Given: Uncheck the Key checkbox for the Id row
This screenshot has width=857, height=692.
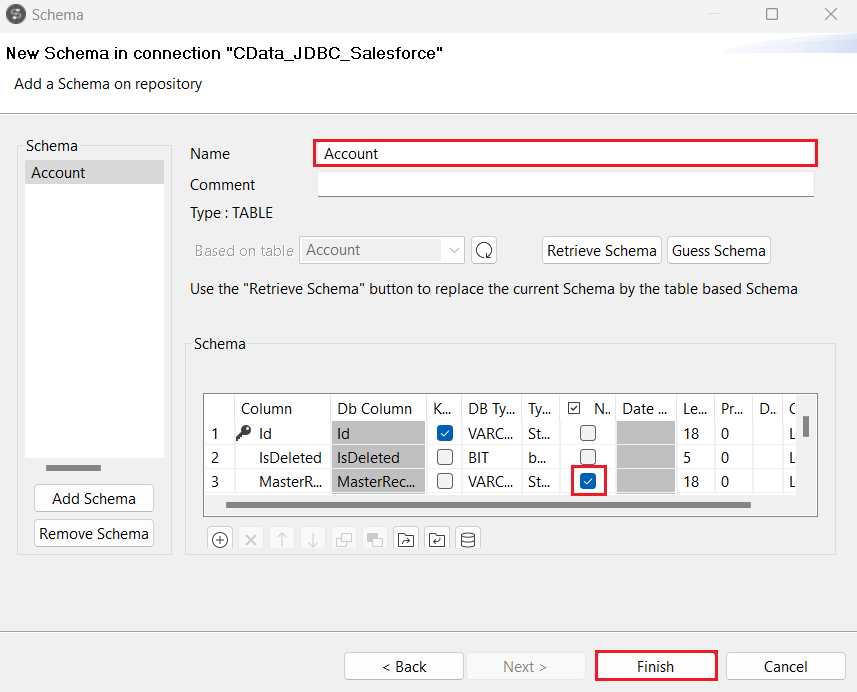Looking at the screenshot, I should tap(445, 433).
